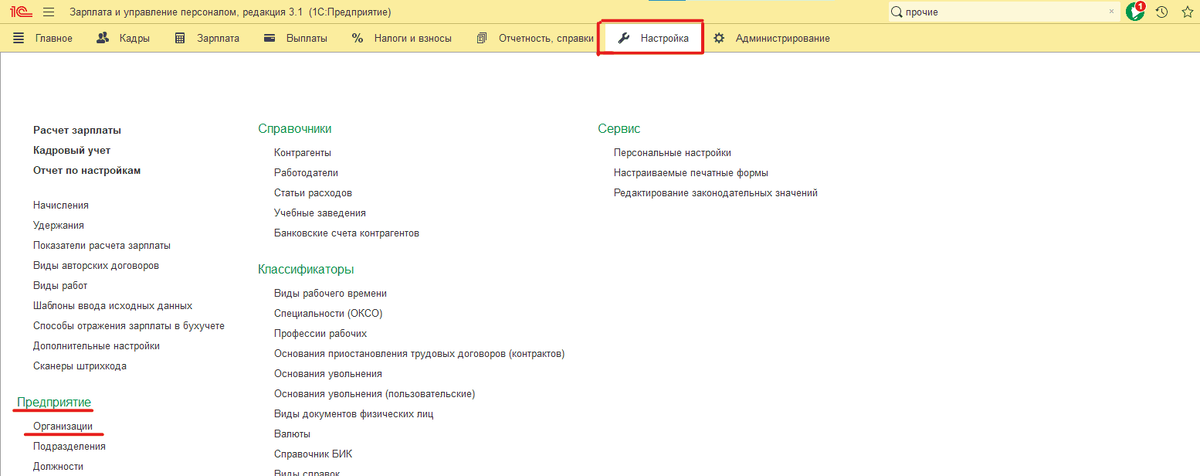Open Виды работ list
Image resolution: width=1200 pixels, height=476 pixels.
(x=60, y=285)
